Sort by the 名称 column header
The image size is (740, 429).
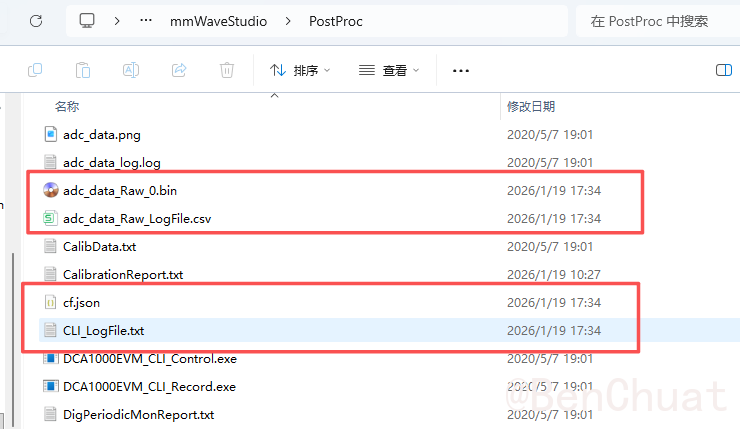67,106
